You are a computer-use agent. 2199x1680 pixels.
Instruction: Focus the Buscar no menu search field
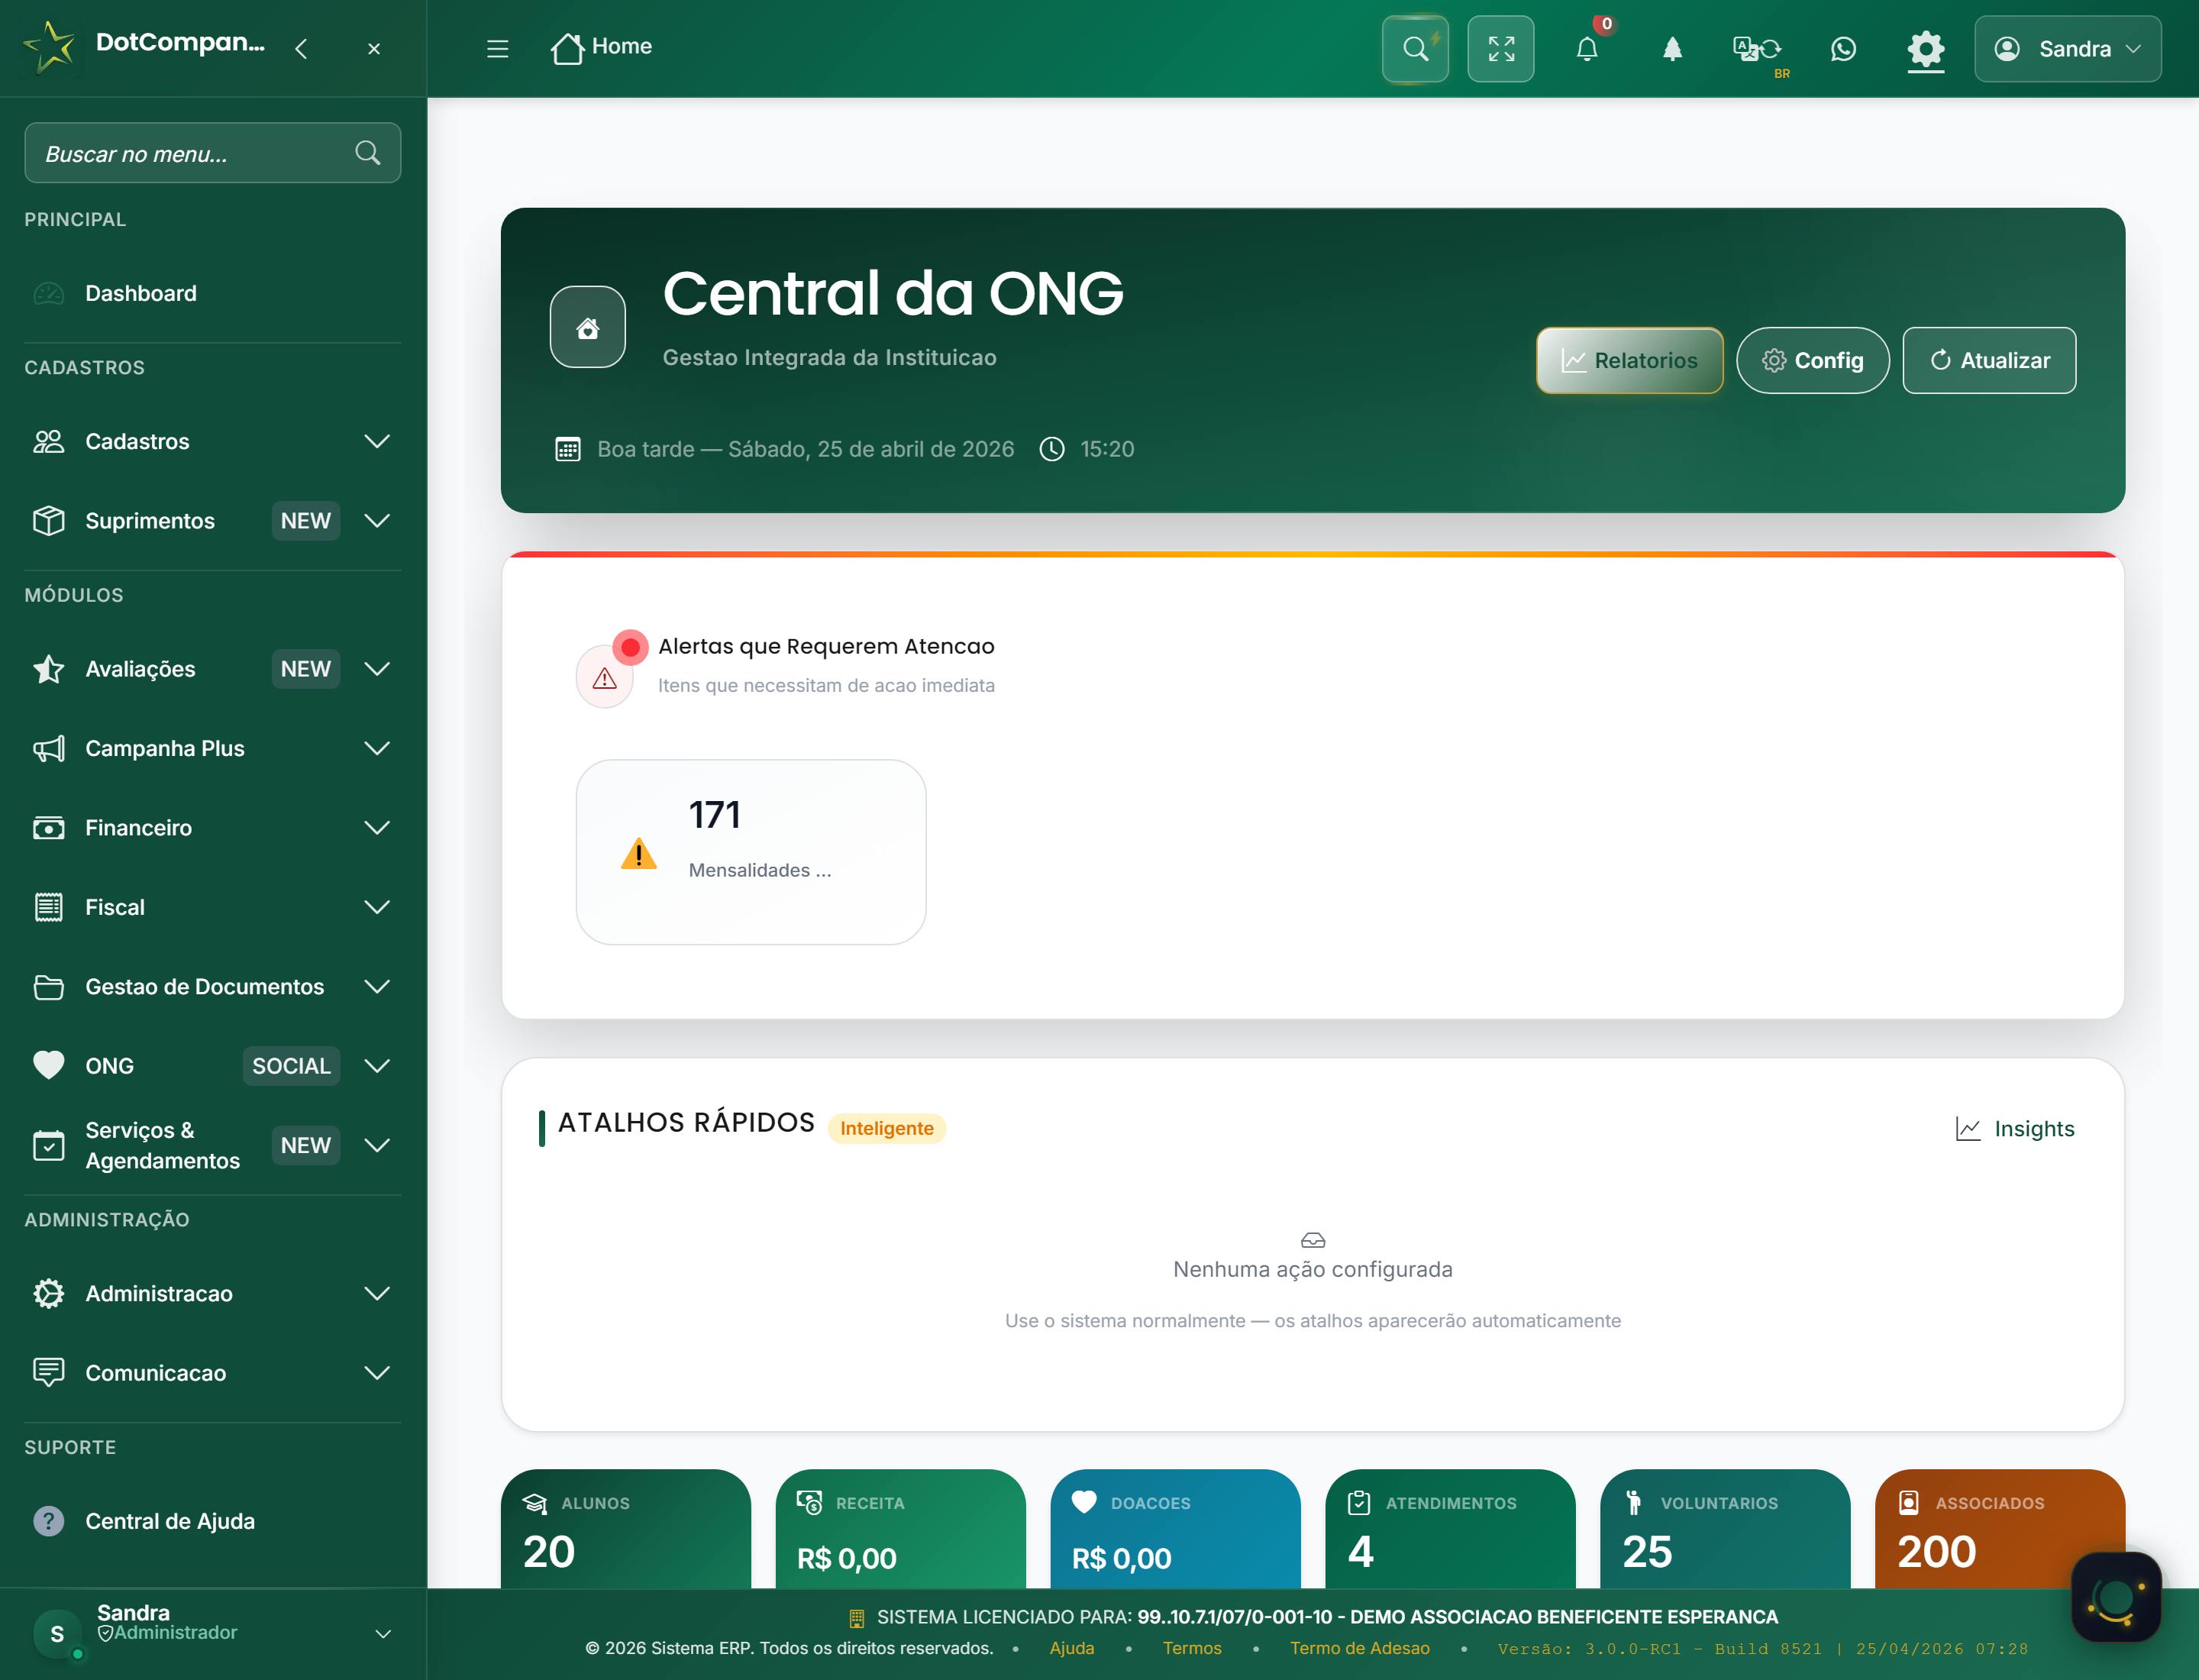213,153
